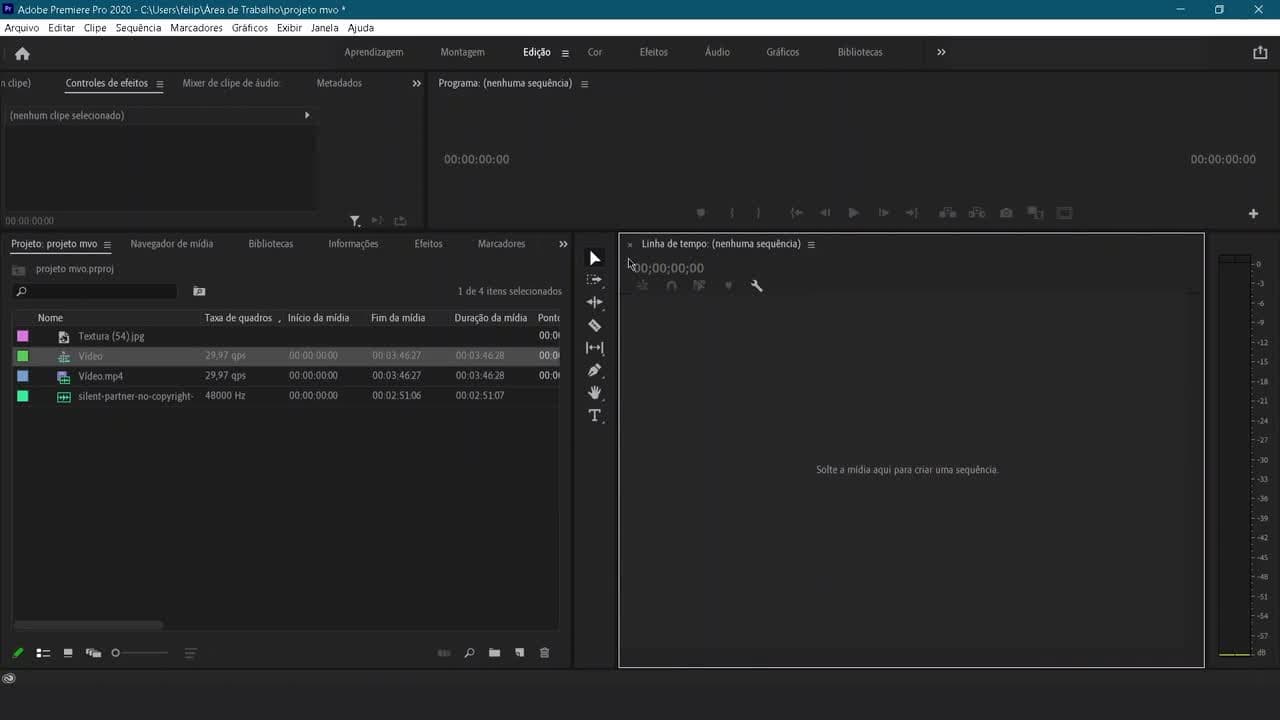Viewport: 1280px width, 720px height.
Task: Click the Lift button in Program monitor
Action: pyautogui.click(x=947, y=213)
